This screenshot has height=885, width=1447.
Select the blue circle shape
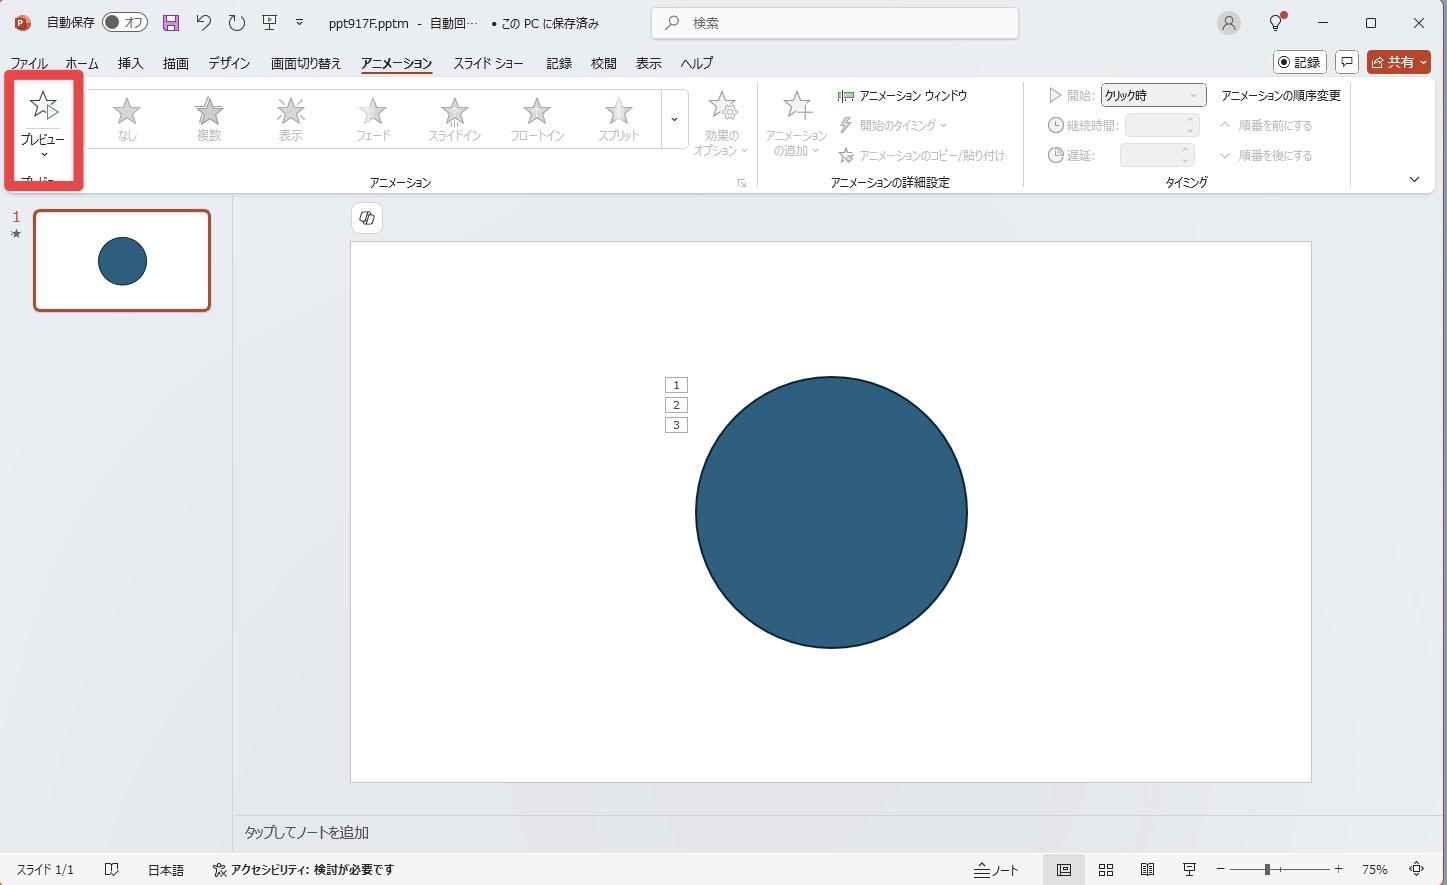pos(831,512)
